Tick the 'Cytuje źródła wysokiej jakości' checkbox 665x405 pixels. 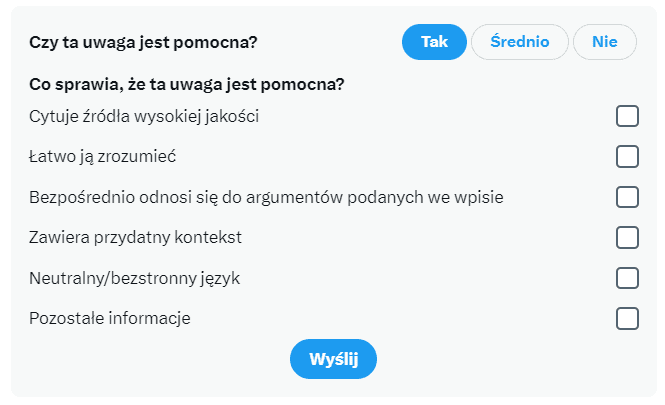(x=627, y=116)
